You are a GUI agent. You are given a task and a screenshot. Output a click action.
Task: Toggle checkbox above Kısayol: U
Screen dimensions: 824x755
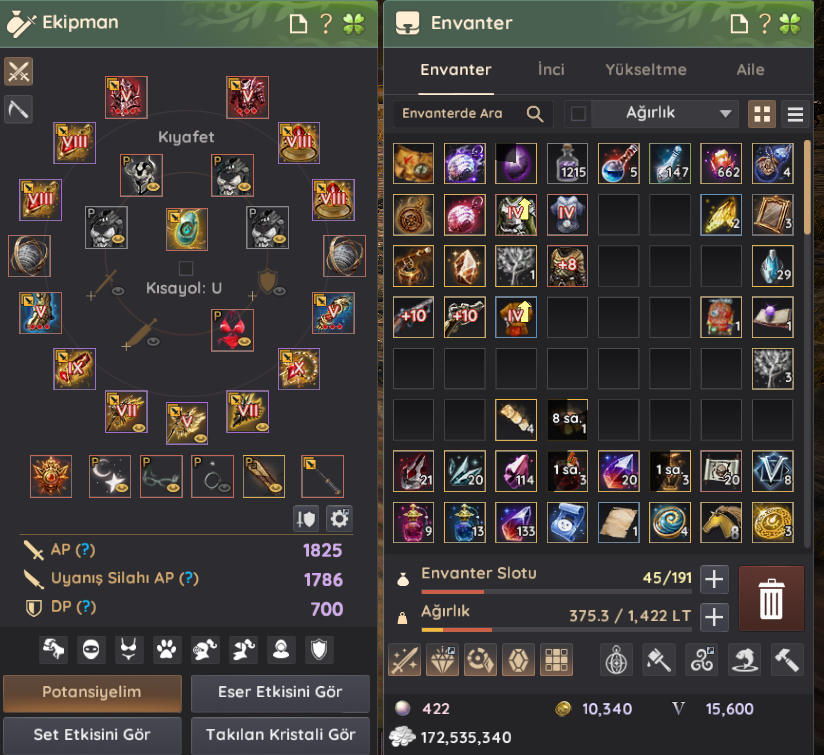pyautogui.click(x=186, y=268)
